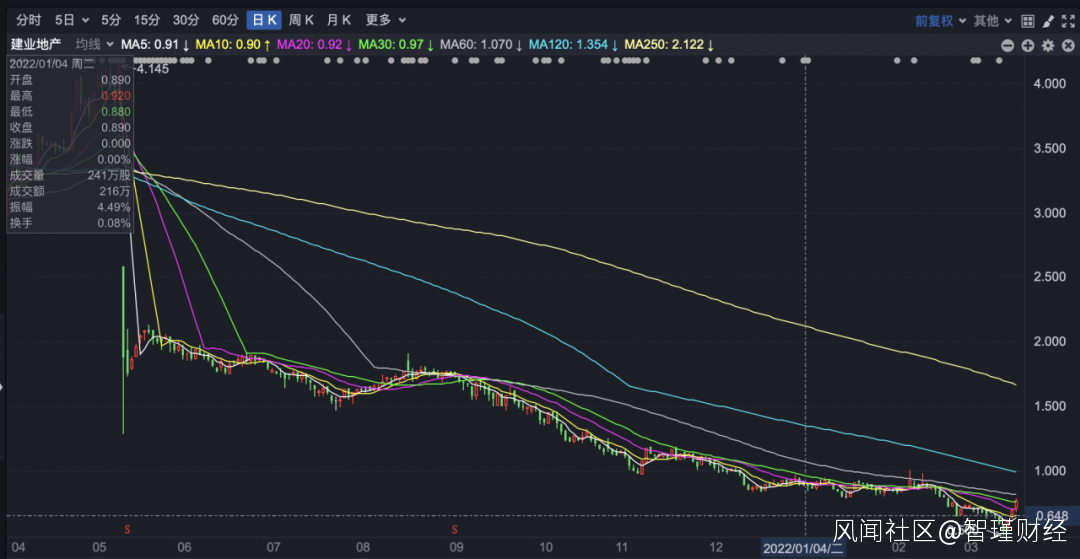Open moving average settings gear
The width and height of the screenshot is (1080, 559).
(x=1048, y=45)
